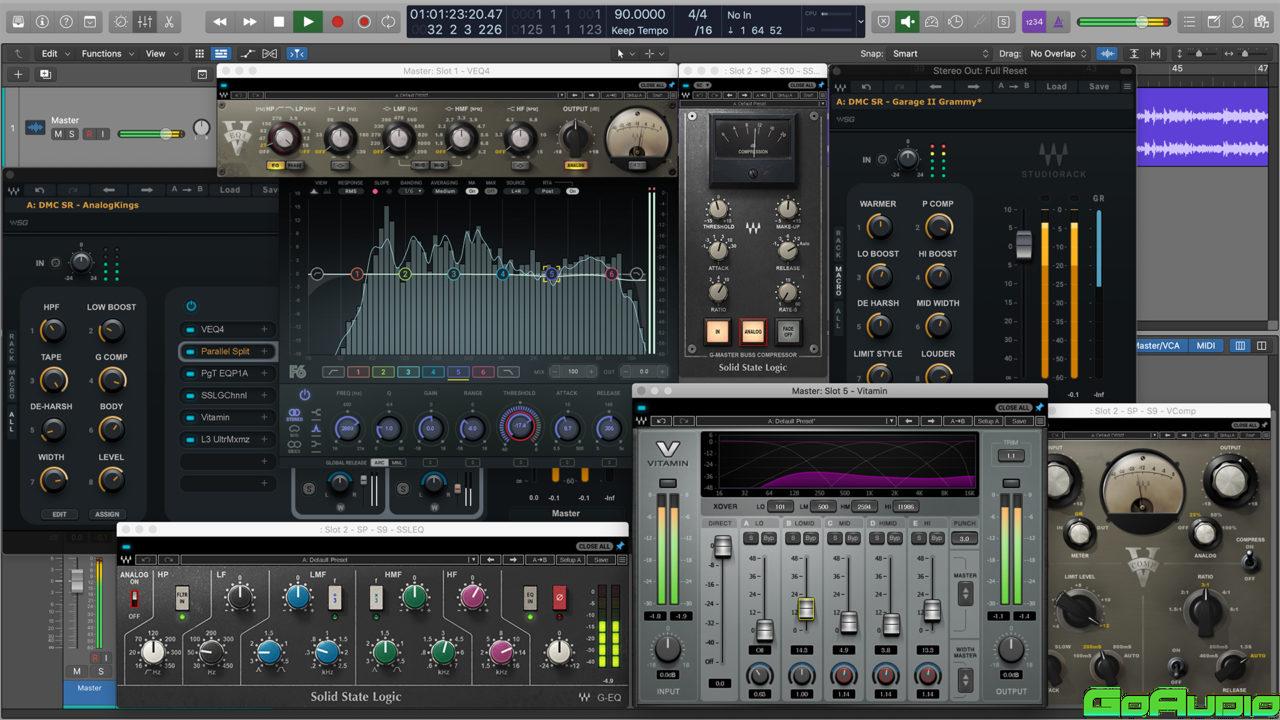Open F6 banding 1/6 dropdown

[x=409, y=191]
